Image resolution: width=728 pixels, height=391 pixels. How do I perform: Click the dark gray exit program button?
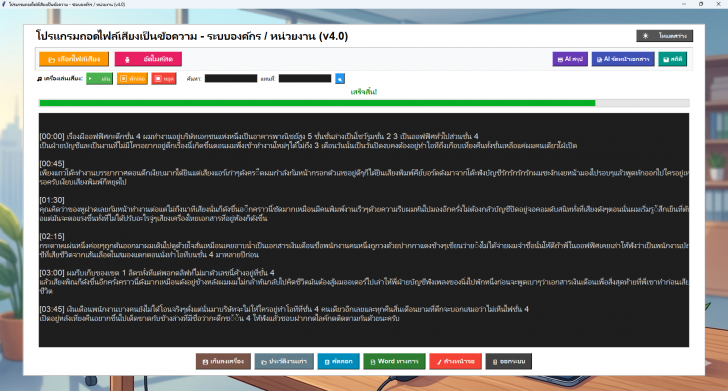509,361
